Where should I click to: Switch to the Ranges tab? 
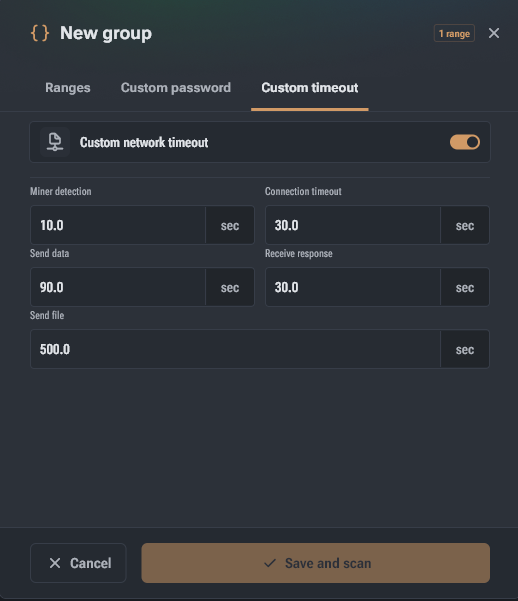click(x=68, y=88)
